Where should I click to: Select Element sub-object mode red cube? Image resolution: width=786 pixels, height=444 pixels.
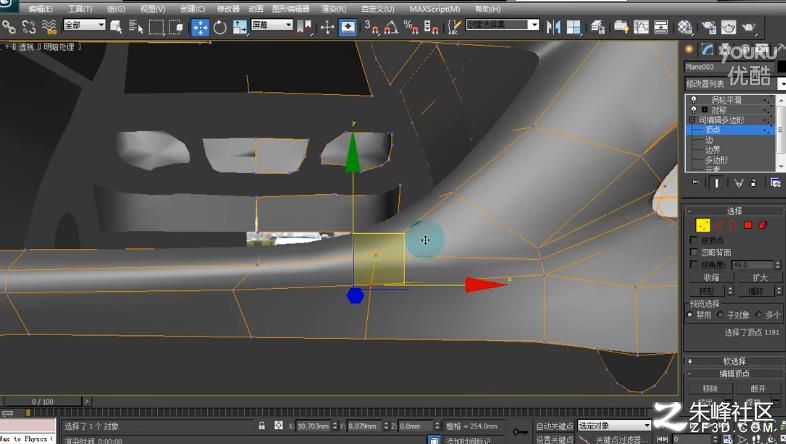pos(763,225)
